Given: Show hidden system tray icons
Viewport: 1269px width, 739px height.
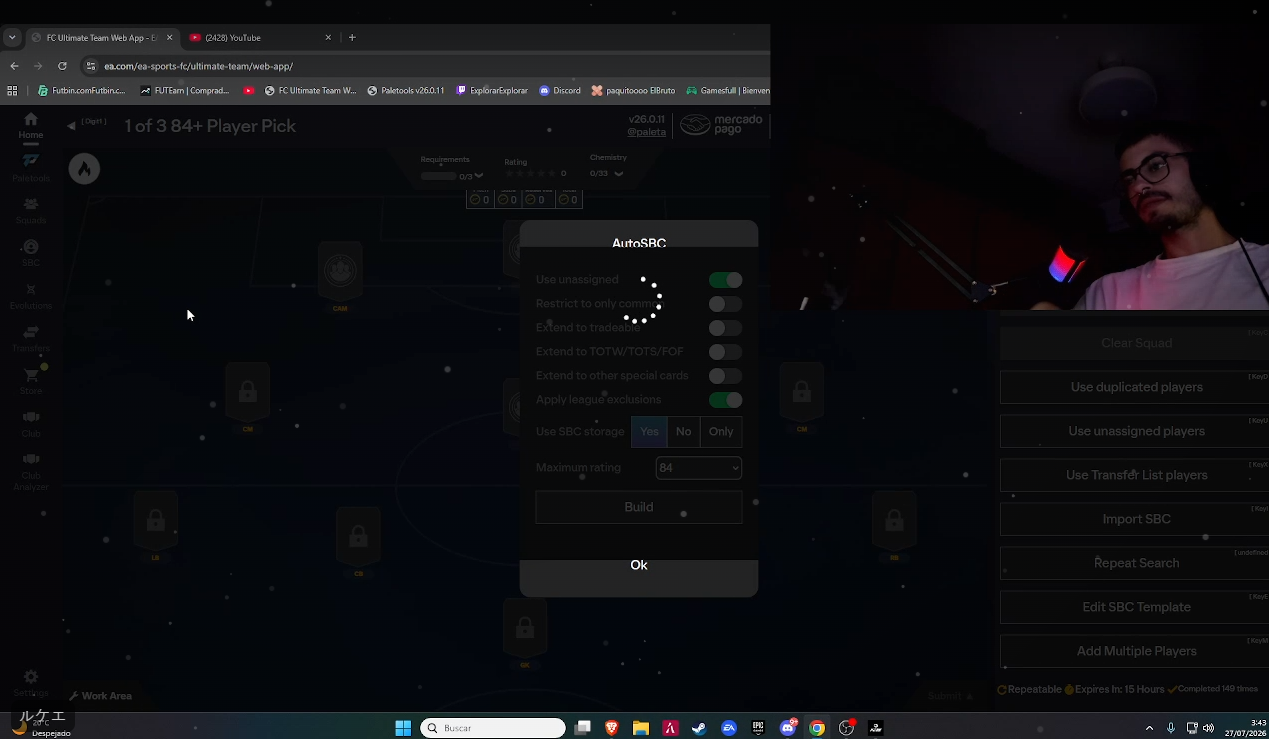Looking at the screenshot, I should pyautogui.click(x=1149, y=728).
